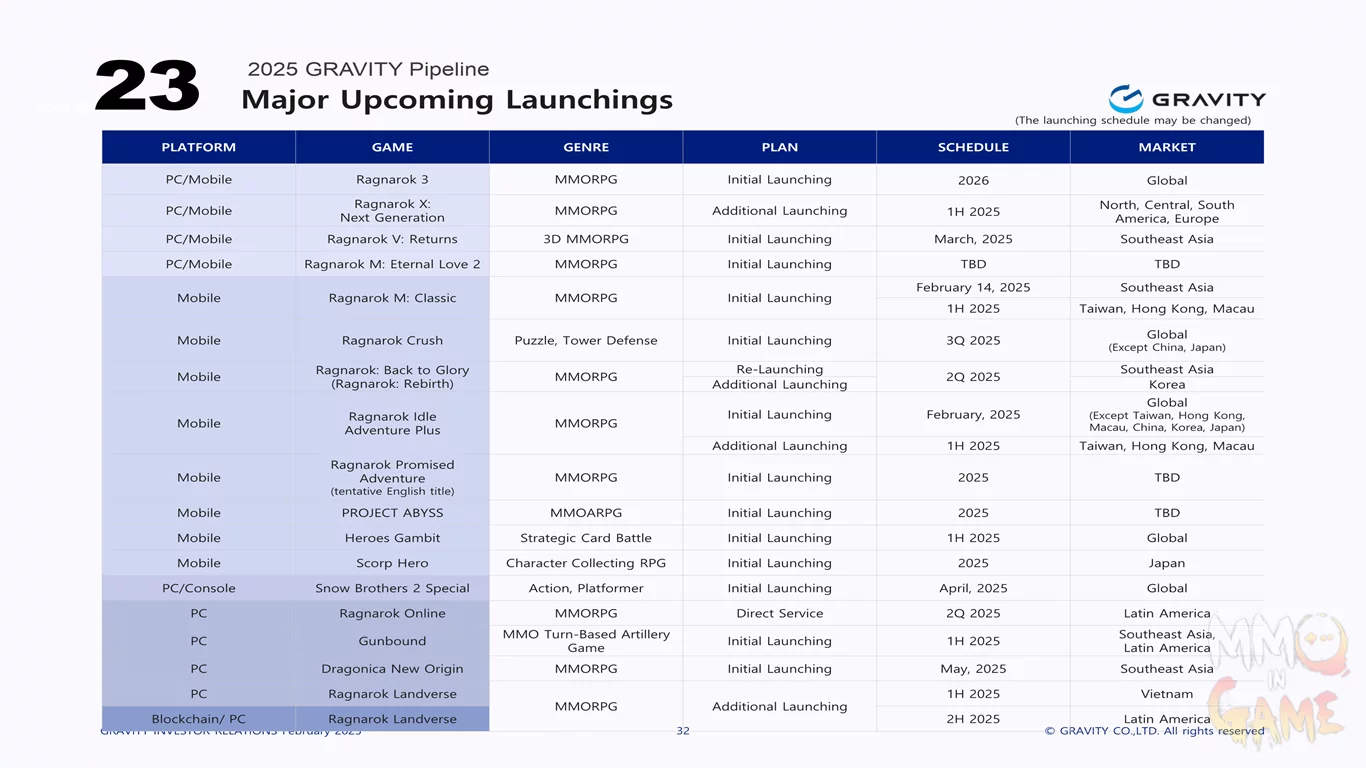Click 'Ragnarok Idle Adventure Plus' cell
The image size is (1366, 768).
coord(392,423)
